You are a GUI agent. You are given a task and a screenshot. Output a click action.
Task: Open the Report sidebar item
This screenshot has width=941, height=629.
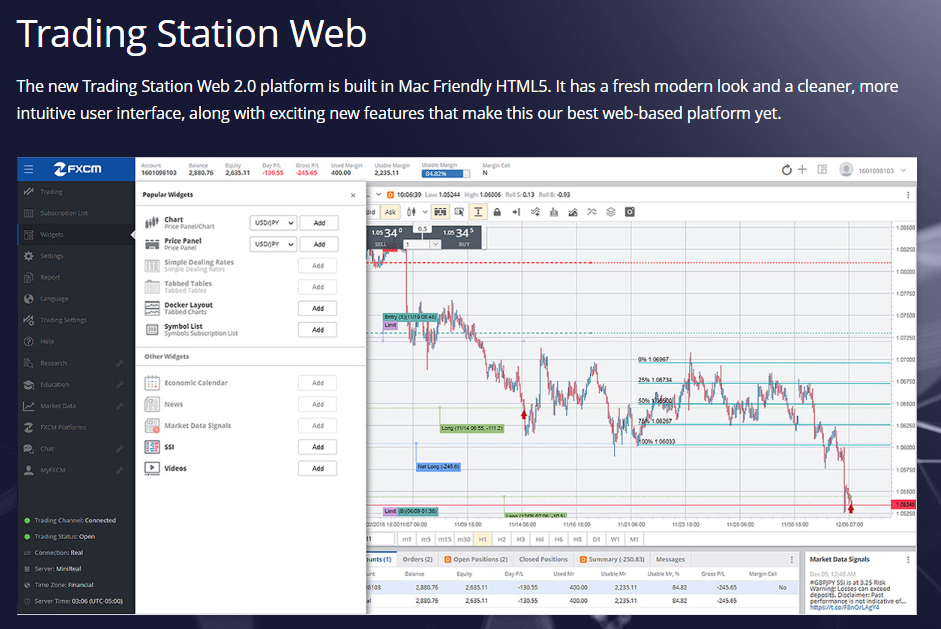point(76,277)
